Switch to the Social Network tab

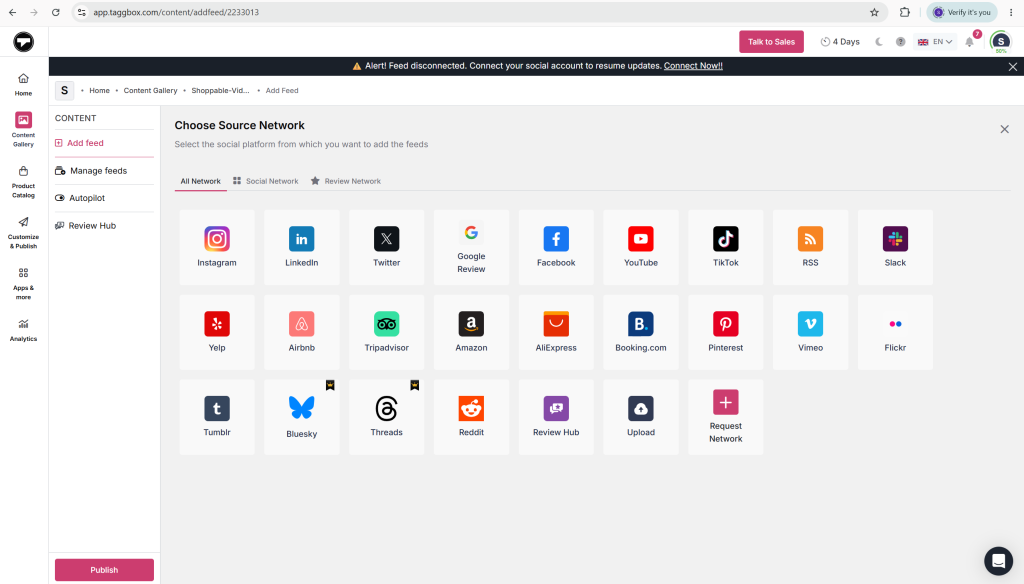pyautogui.click(x=266, y=181)
